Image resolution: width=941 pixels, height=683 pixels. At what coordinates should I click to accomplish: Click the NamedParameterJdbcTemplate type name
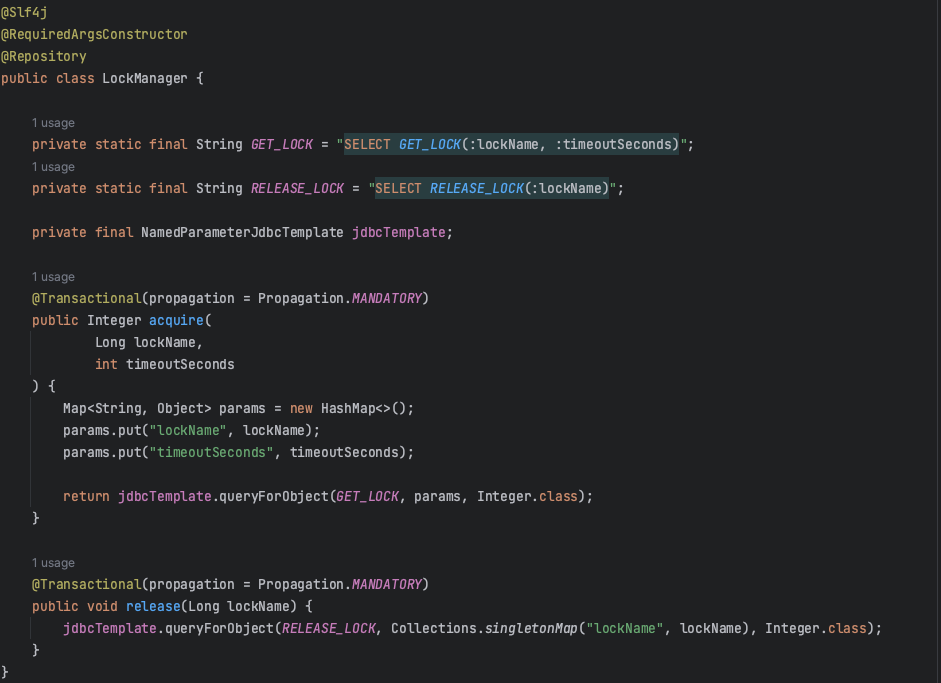(242, 232)
